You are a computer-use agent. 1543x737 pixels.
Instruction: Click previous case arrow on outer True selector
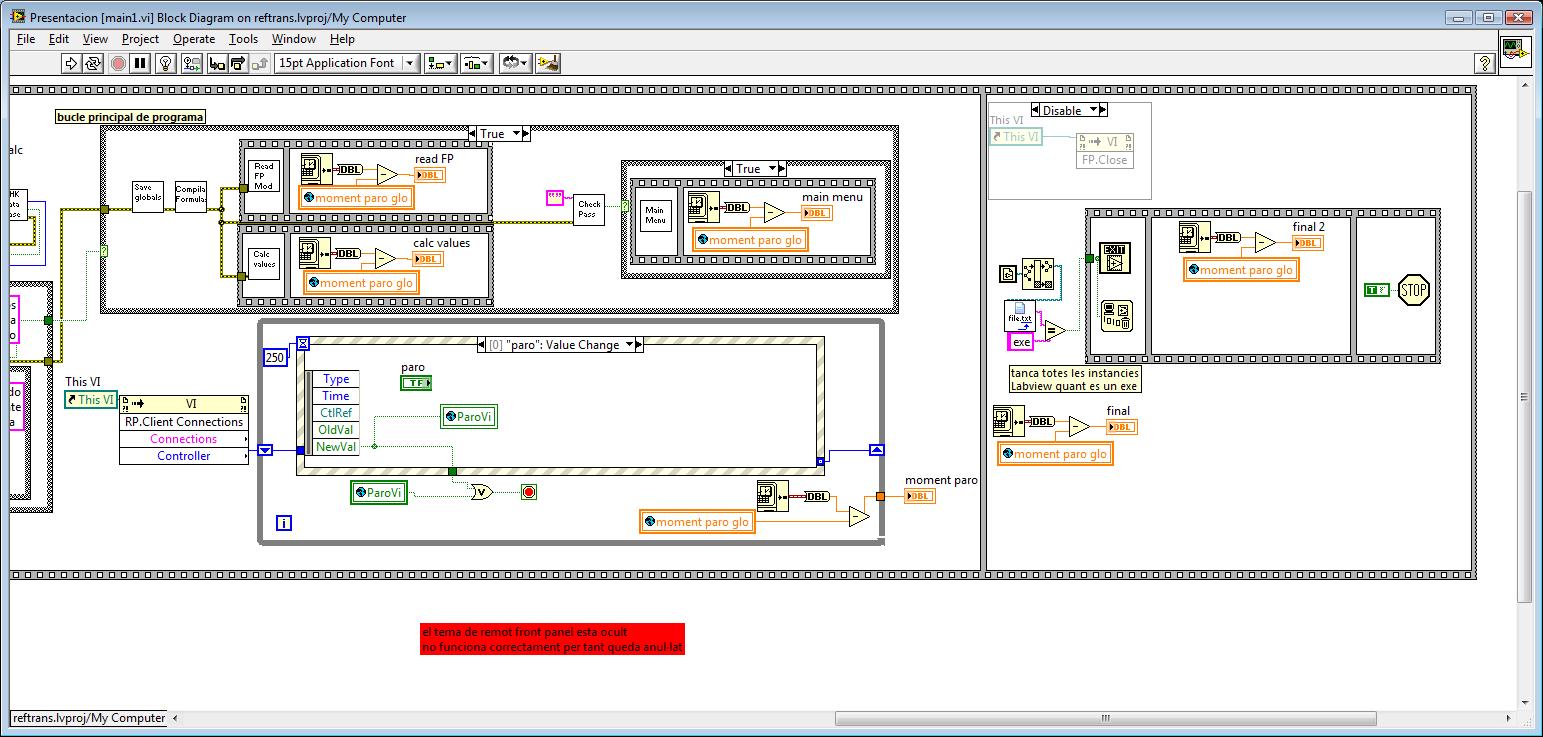(x=473, y=133)
